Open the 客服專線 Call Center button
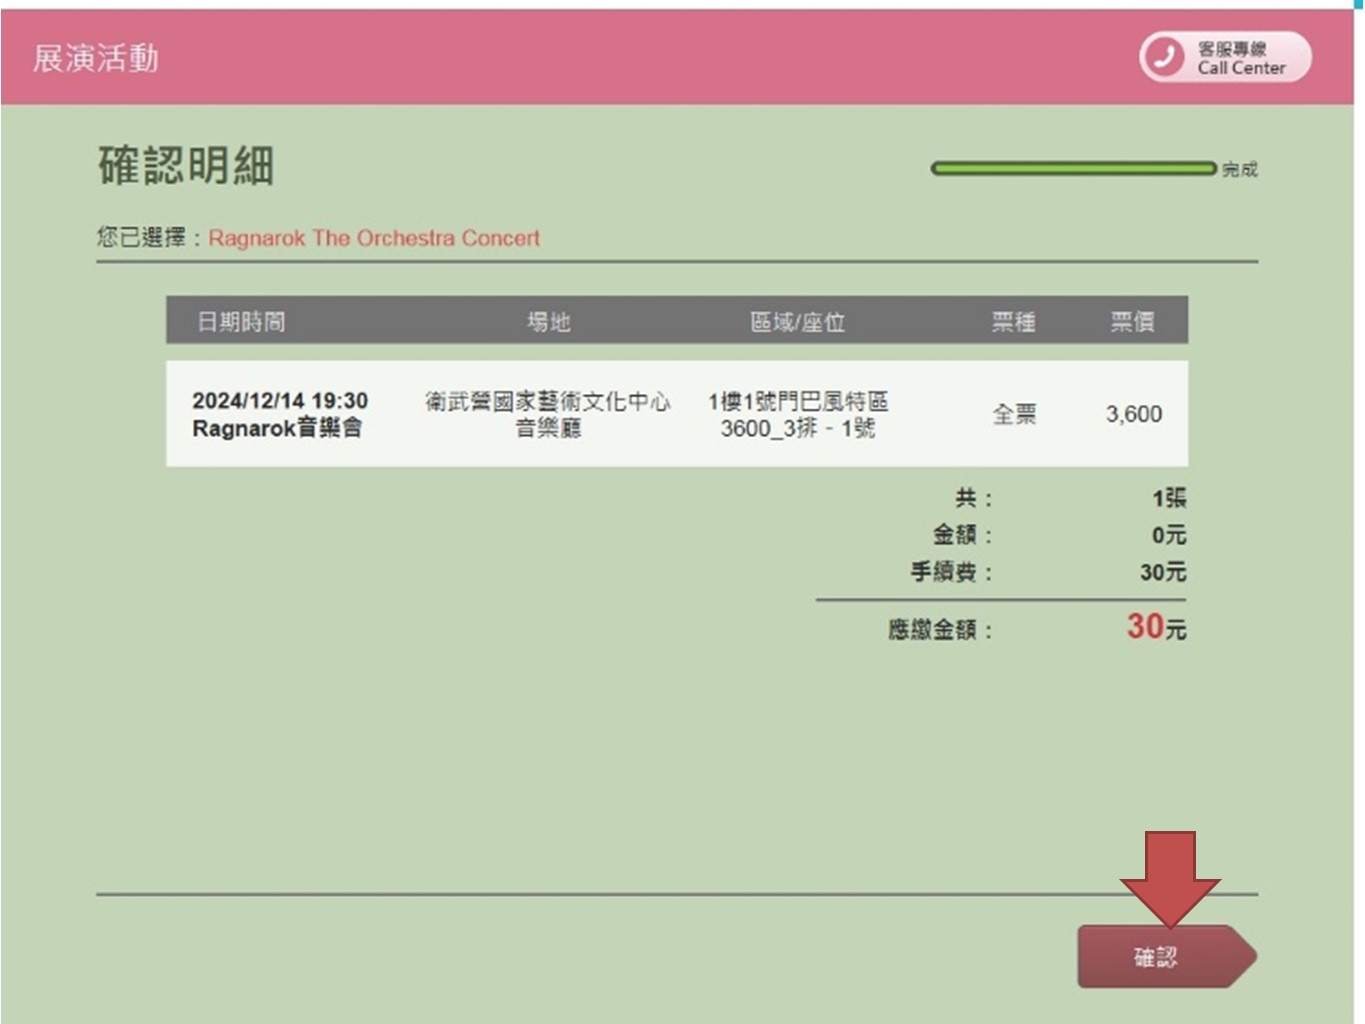Image resolution: width=1365 pixels, height=1024 pixels. coord(1225,57)
